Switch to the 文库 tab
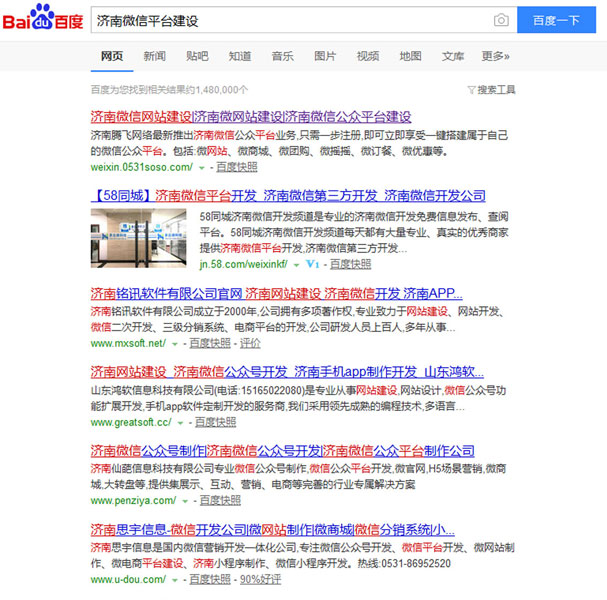The height and width of the screenshot is (600, 607). [x=453, y=57]
